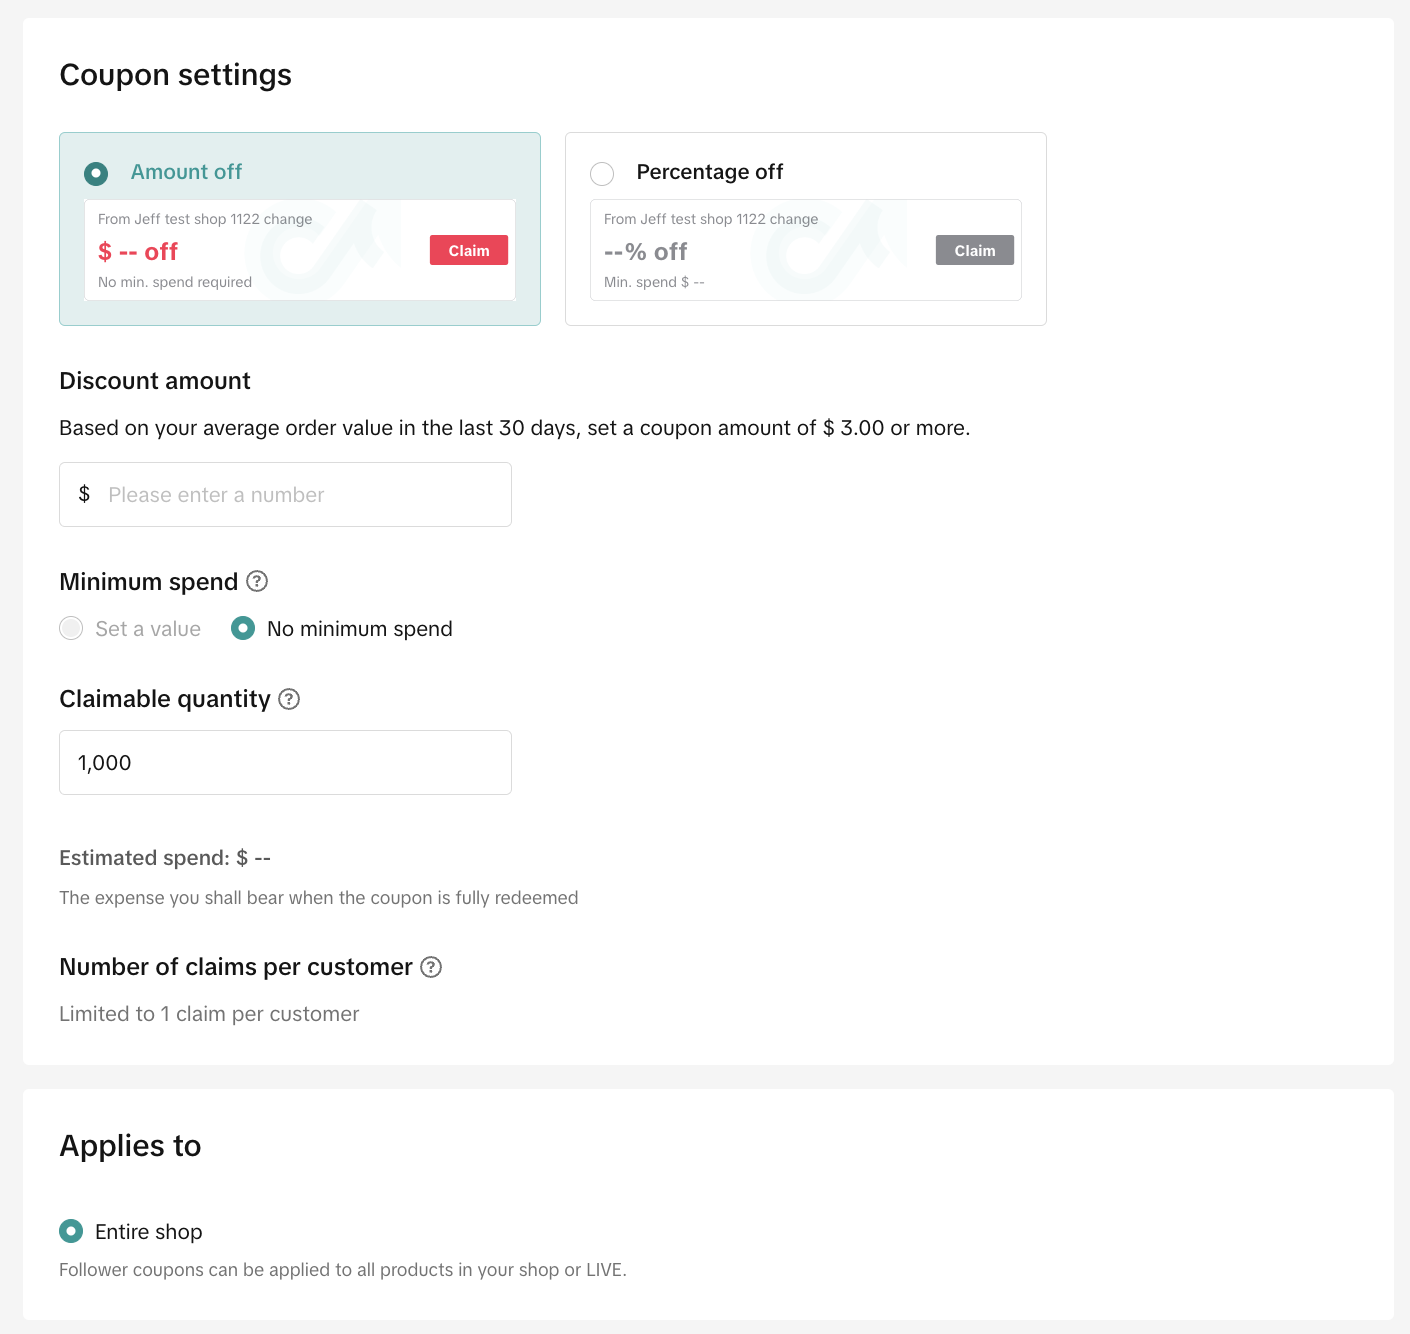Image resolution: width=1410 pixels, height=1334 pixels.
Task: Click the Percentage off label text
Action: point(709,172)
